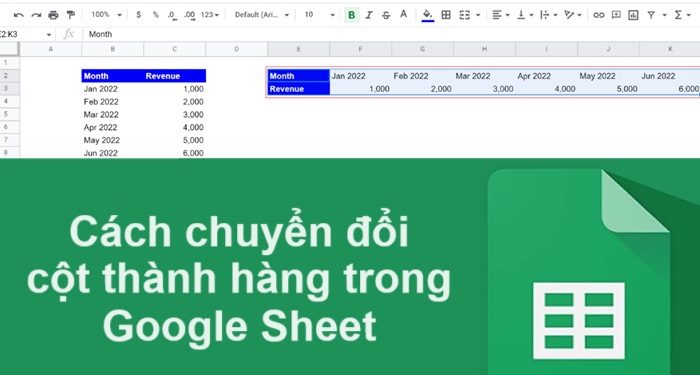
Task: Select column A header
Action: pyautogui.click(x=51, y=49)
